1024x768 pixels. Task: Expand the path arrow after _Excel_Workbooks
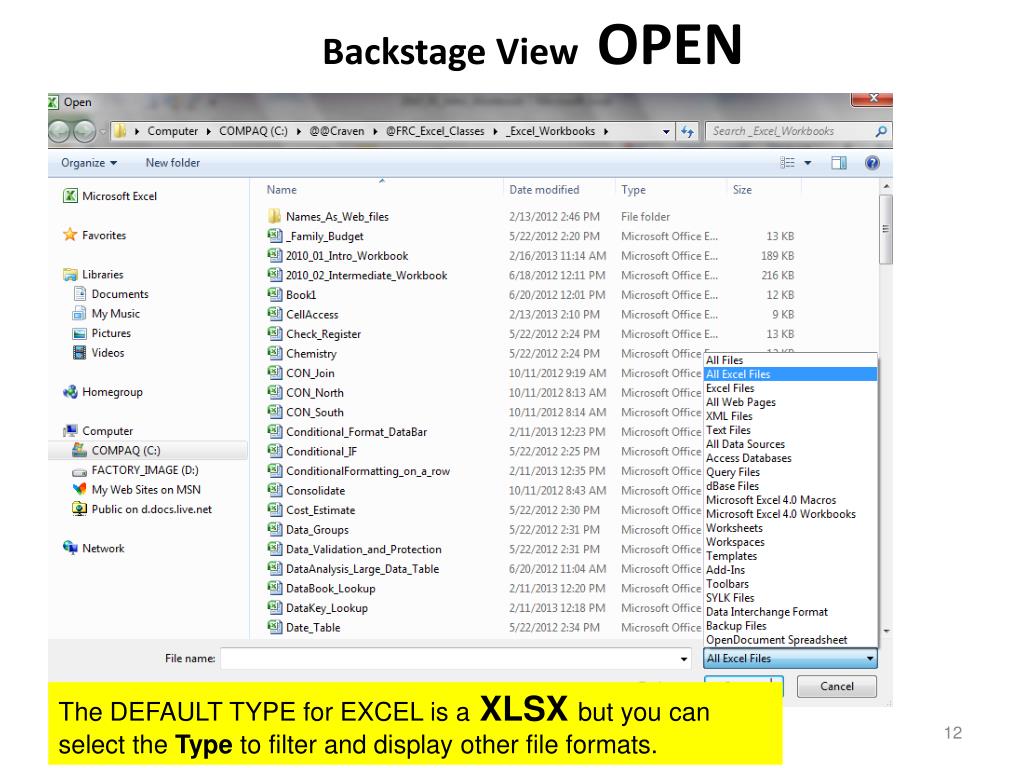click(606, 131)
